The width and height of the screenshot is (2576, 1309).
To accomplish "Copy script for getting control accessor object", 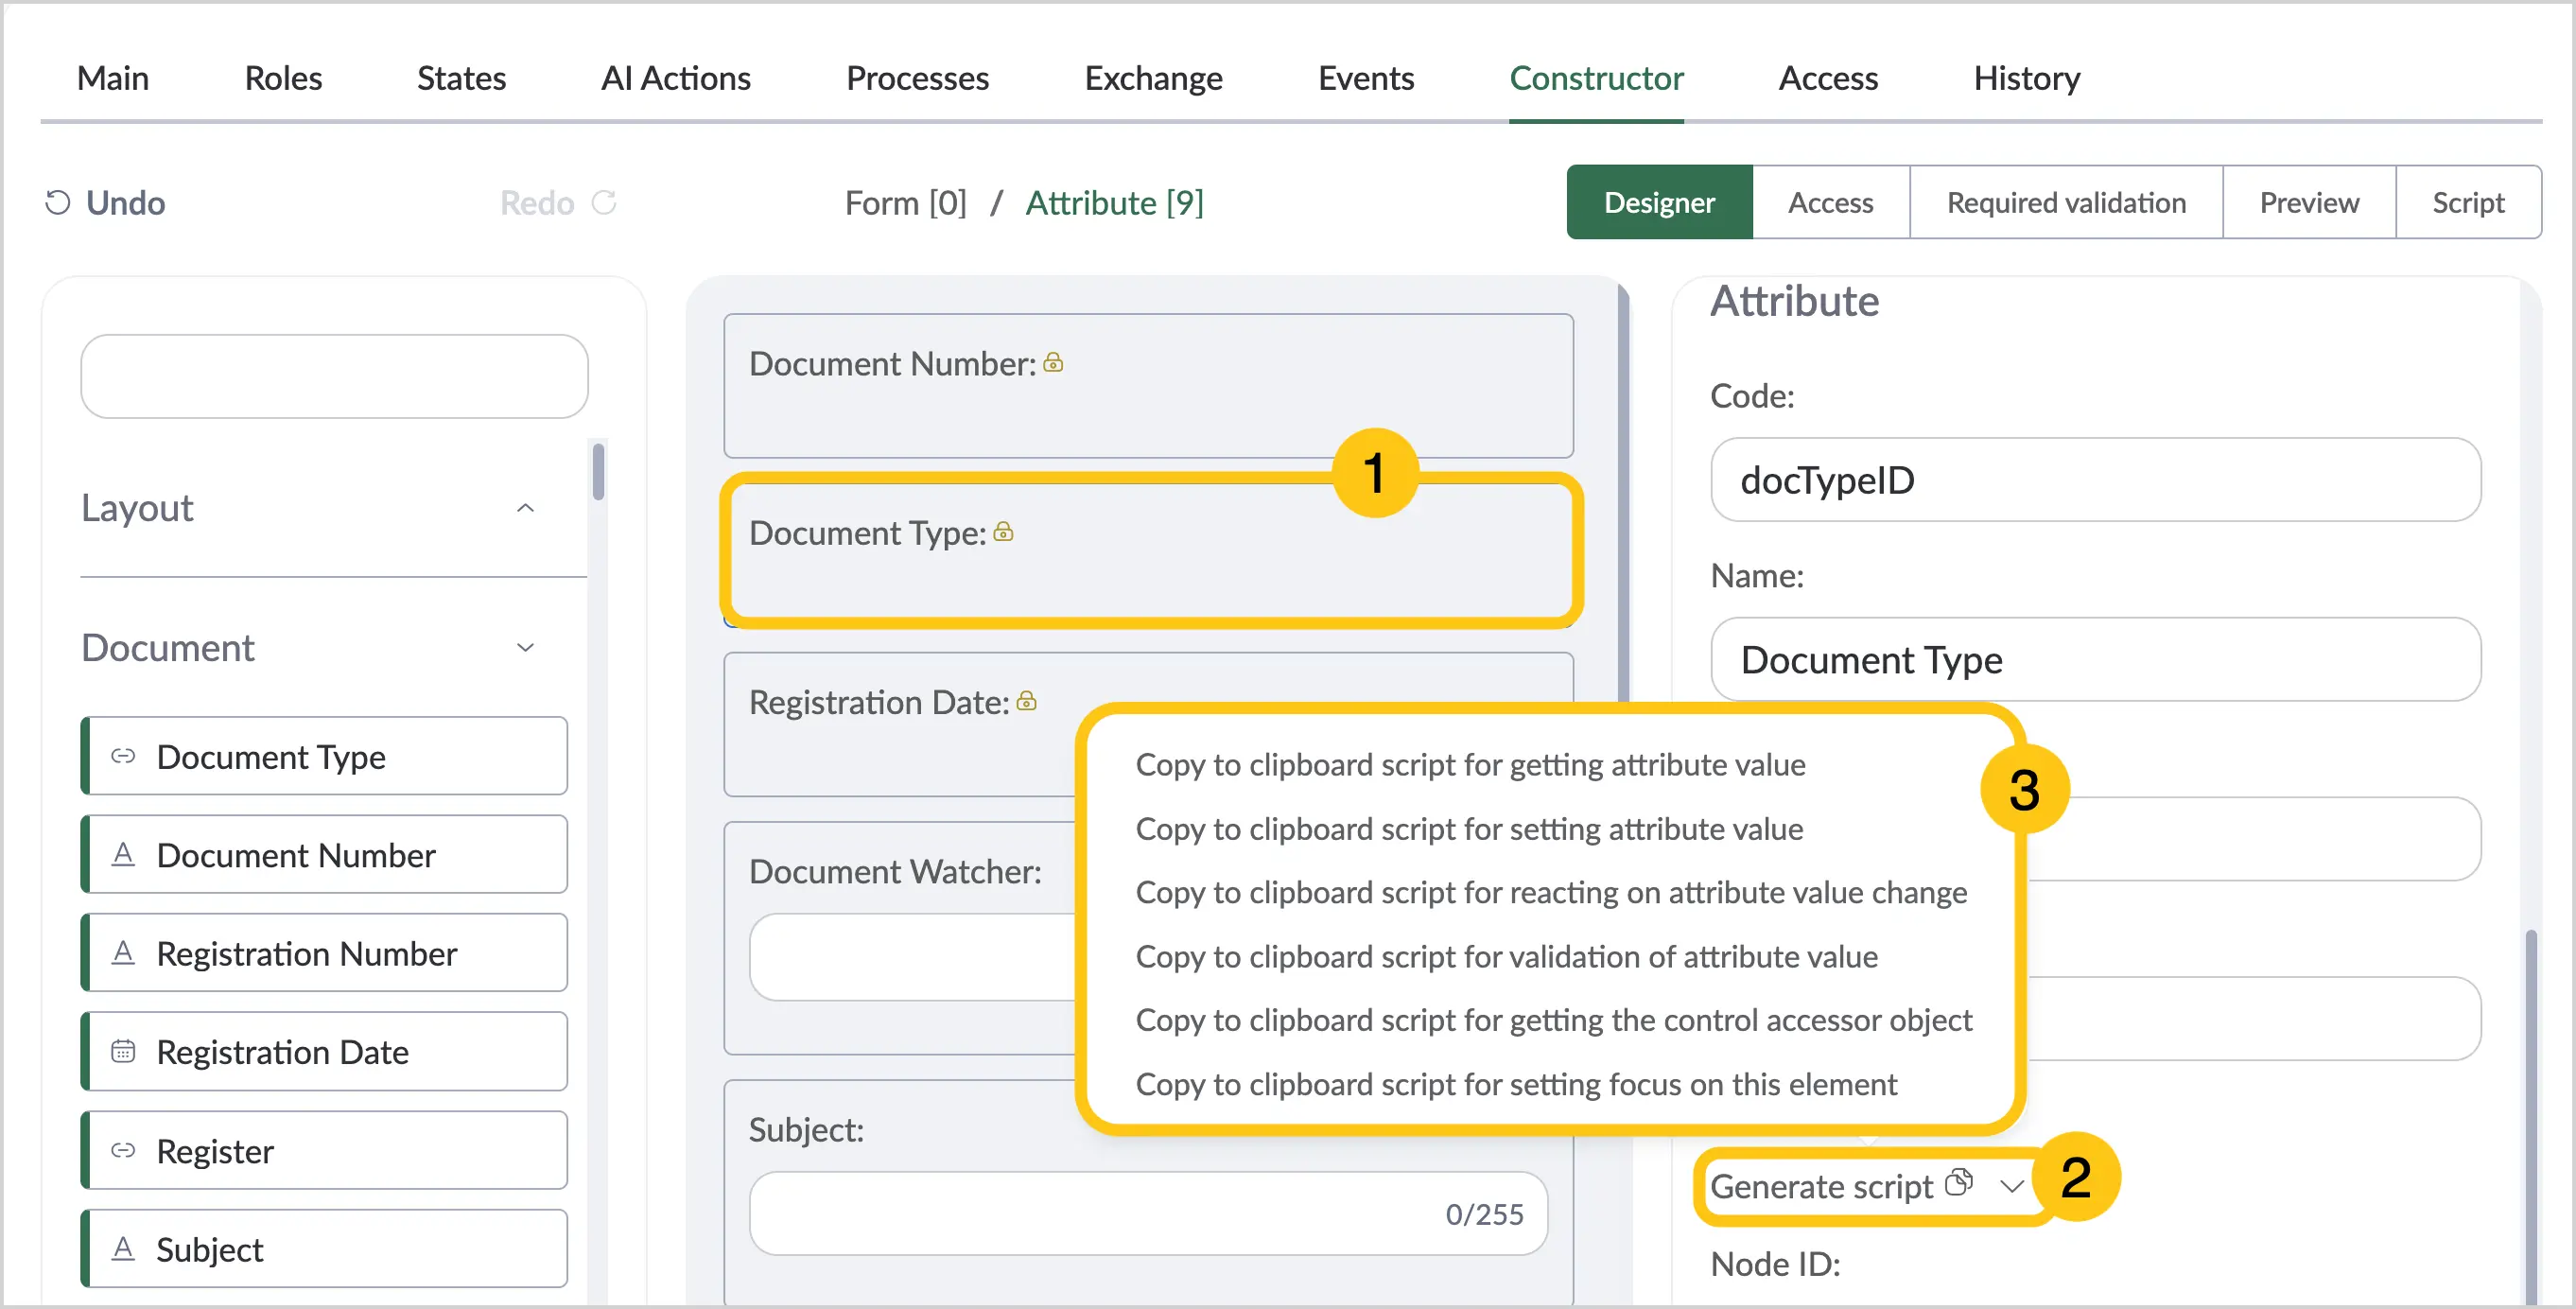I will (1553, 1020).
